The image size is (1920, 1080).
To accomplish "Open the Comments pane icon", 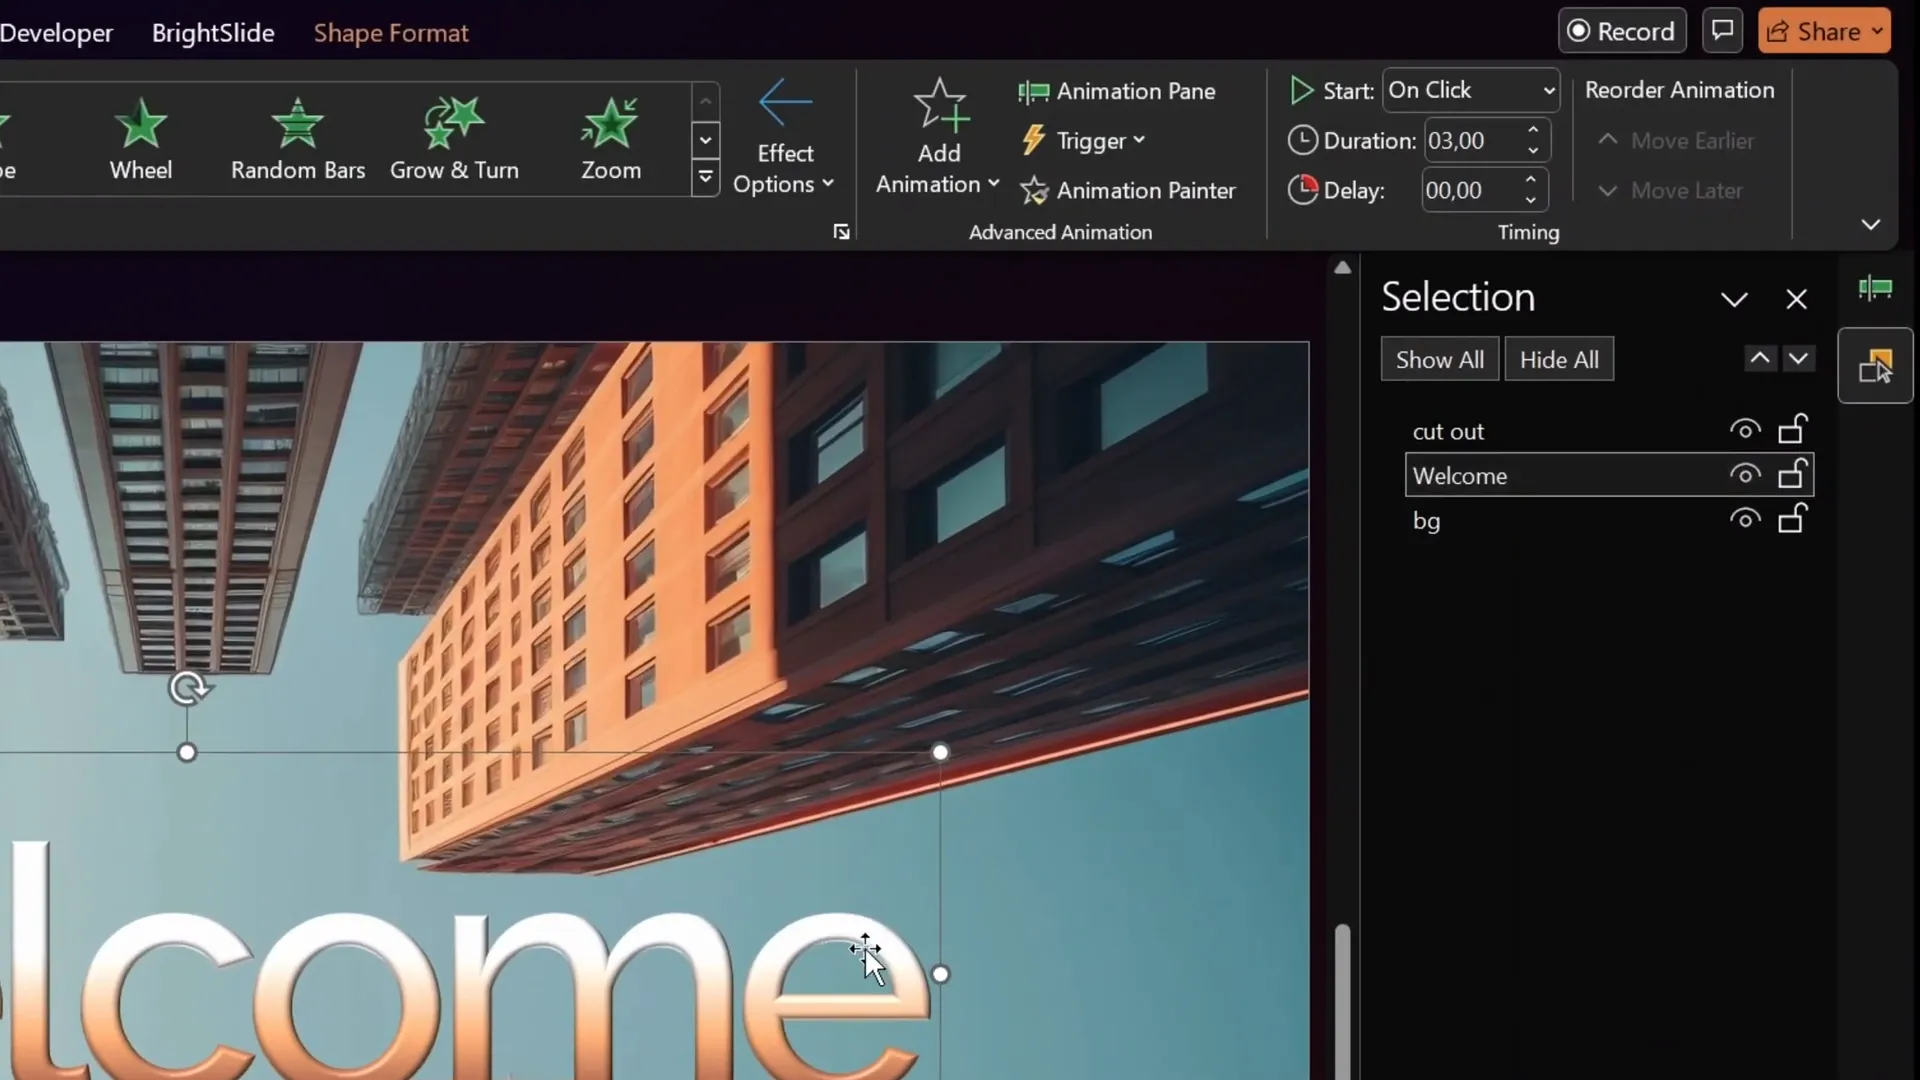I will click(x=1722, y=31).
